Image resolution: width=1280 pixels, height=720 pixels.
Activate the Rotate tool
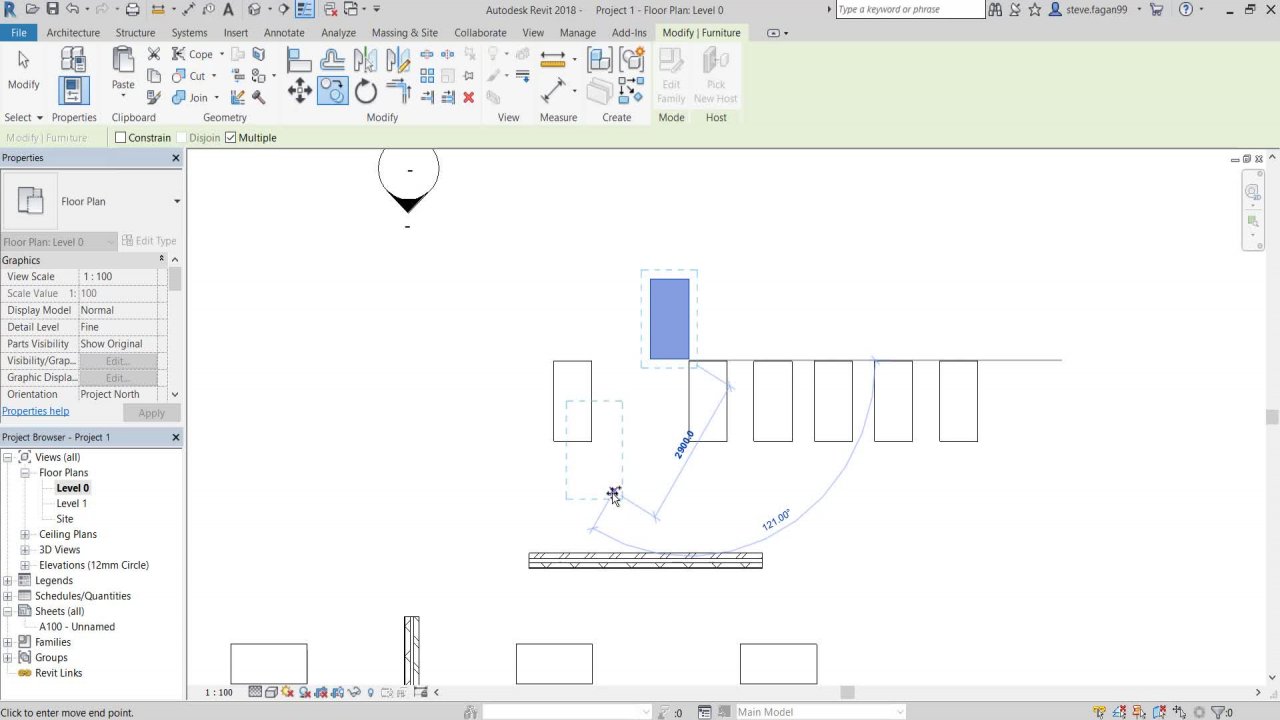pos(365,92)
